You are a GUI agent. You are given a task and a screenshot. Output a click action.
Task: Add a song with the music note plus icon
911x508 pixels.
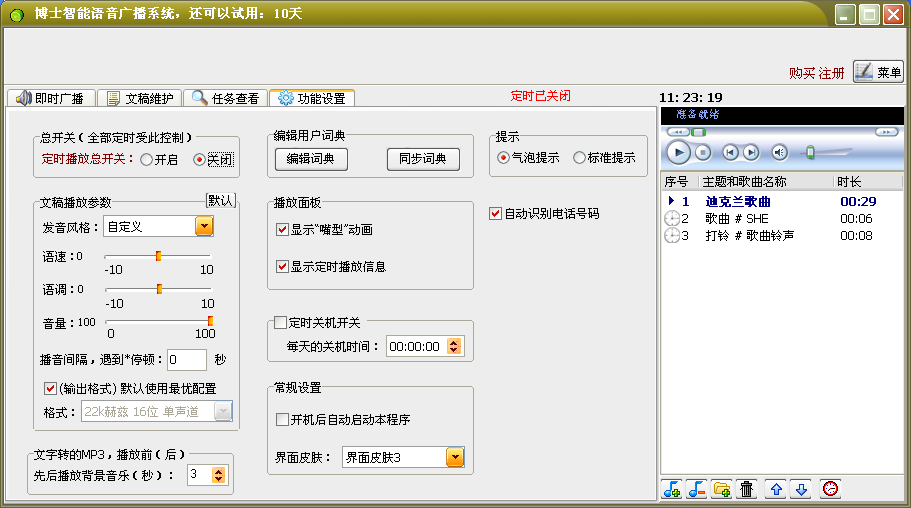(672, 489)
